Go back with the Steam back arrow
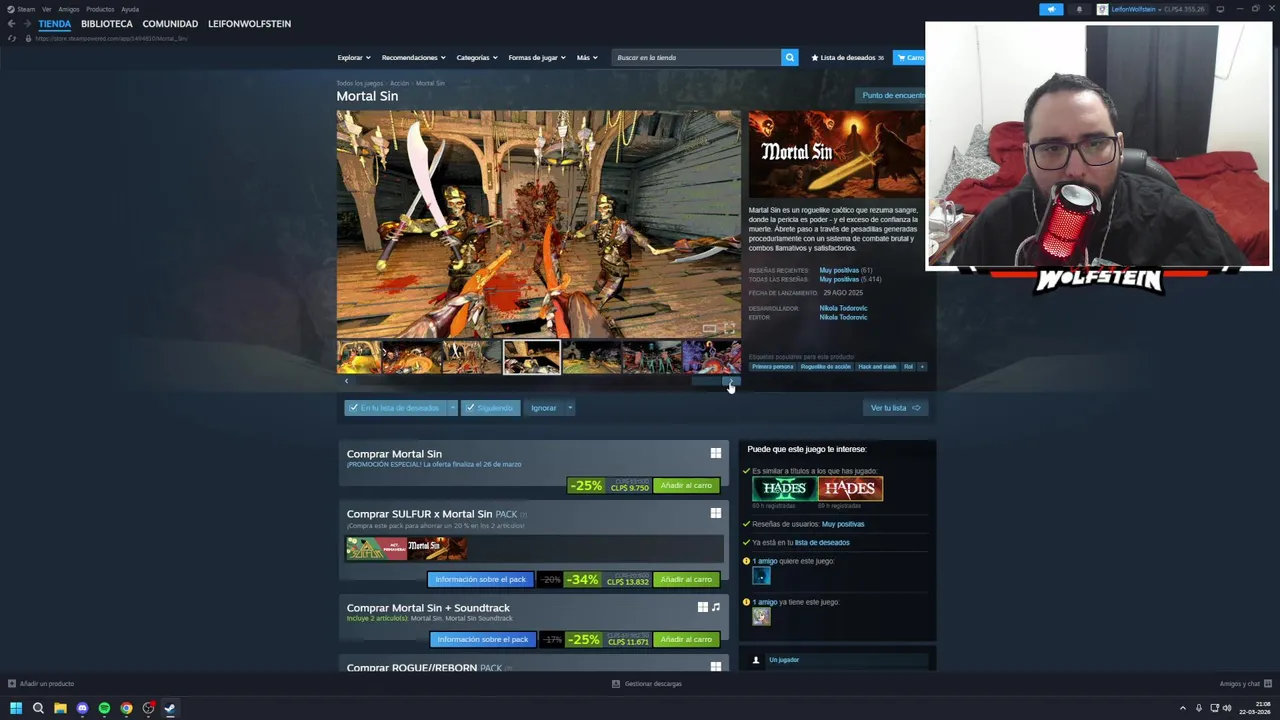 coord(11,24)
